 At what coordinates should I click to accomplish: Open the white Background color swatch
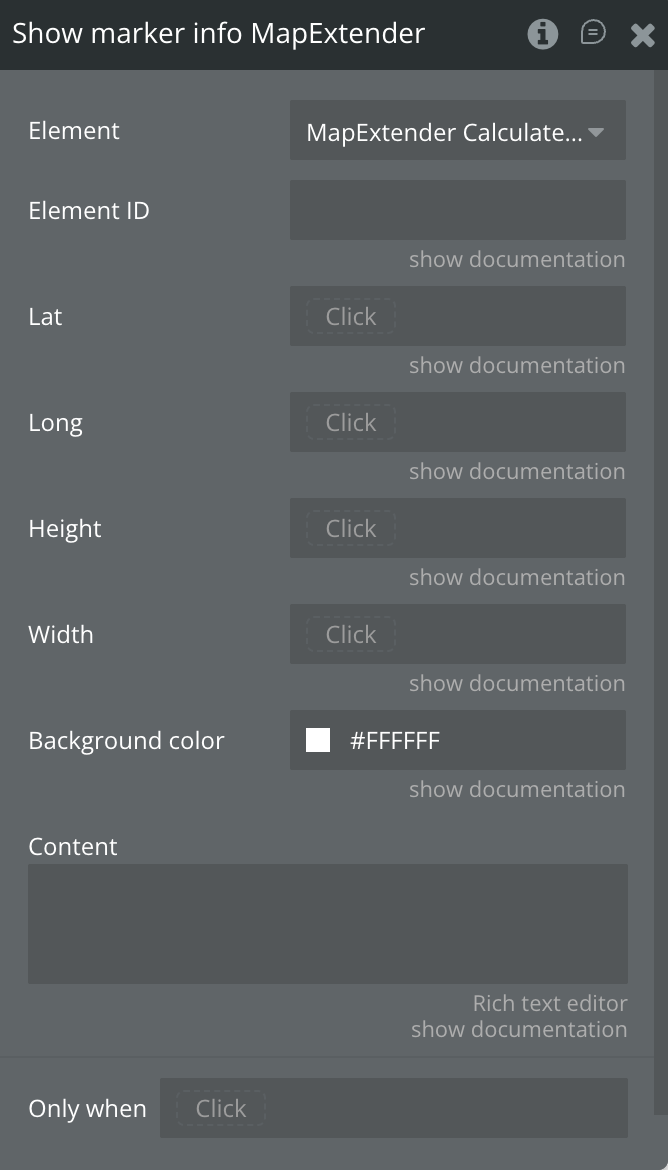318,740
